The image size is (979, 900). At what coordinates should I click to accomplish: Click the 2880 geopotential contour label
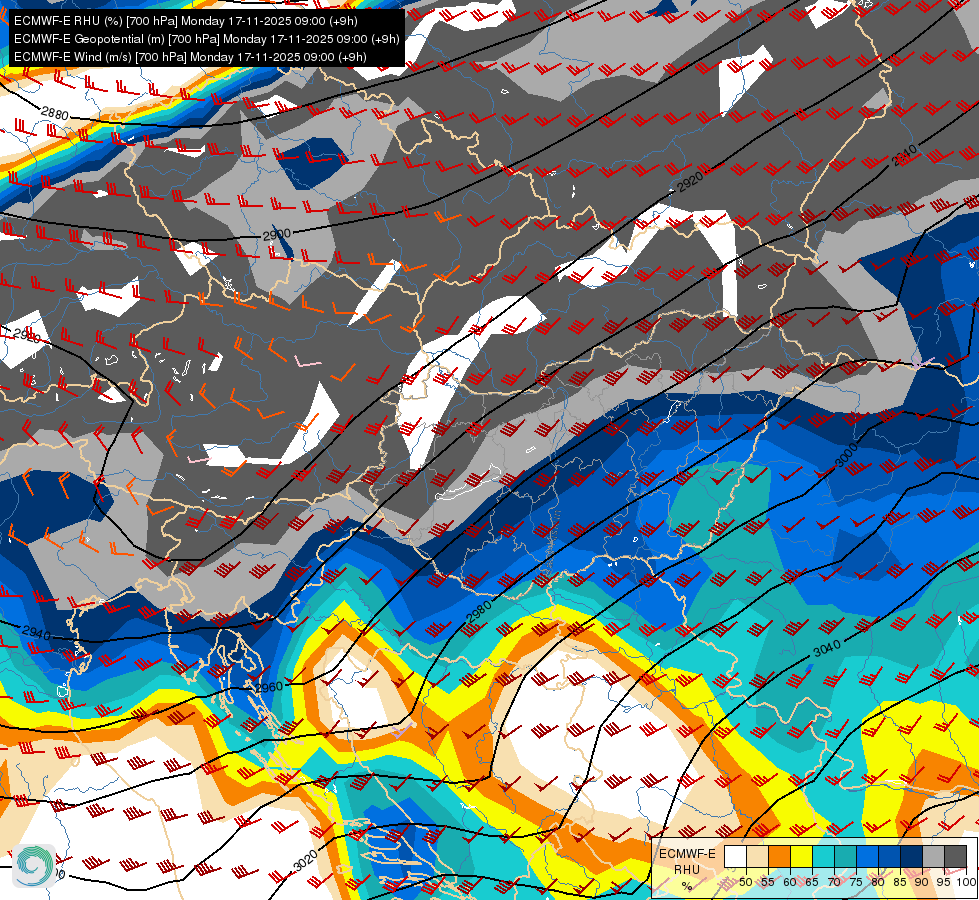pyautogui.click(x=55, y=113)
